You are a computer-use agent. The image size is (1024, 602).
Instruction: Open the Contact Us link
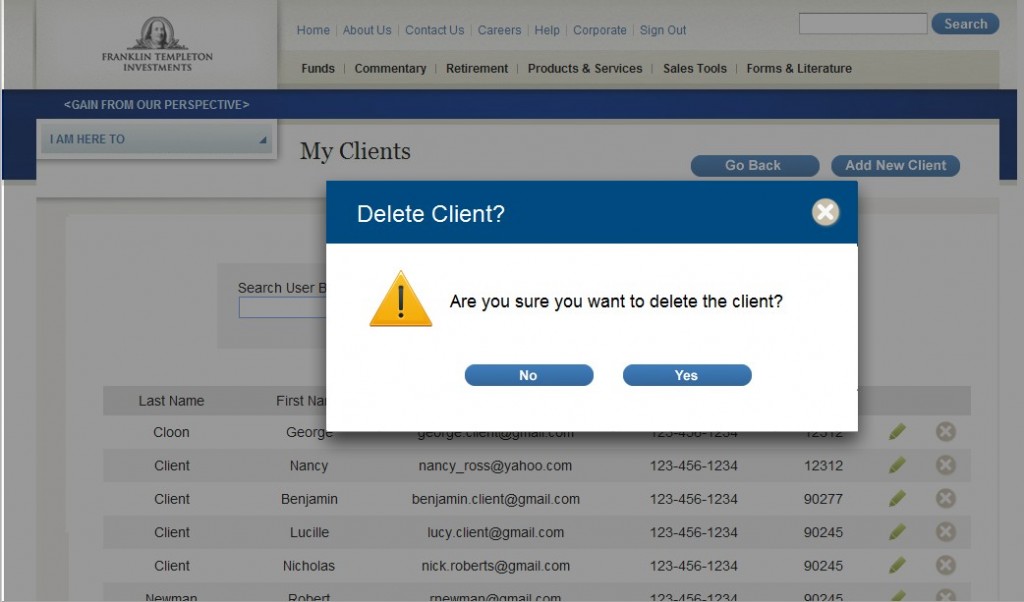pos(434,30)
